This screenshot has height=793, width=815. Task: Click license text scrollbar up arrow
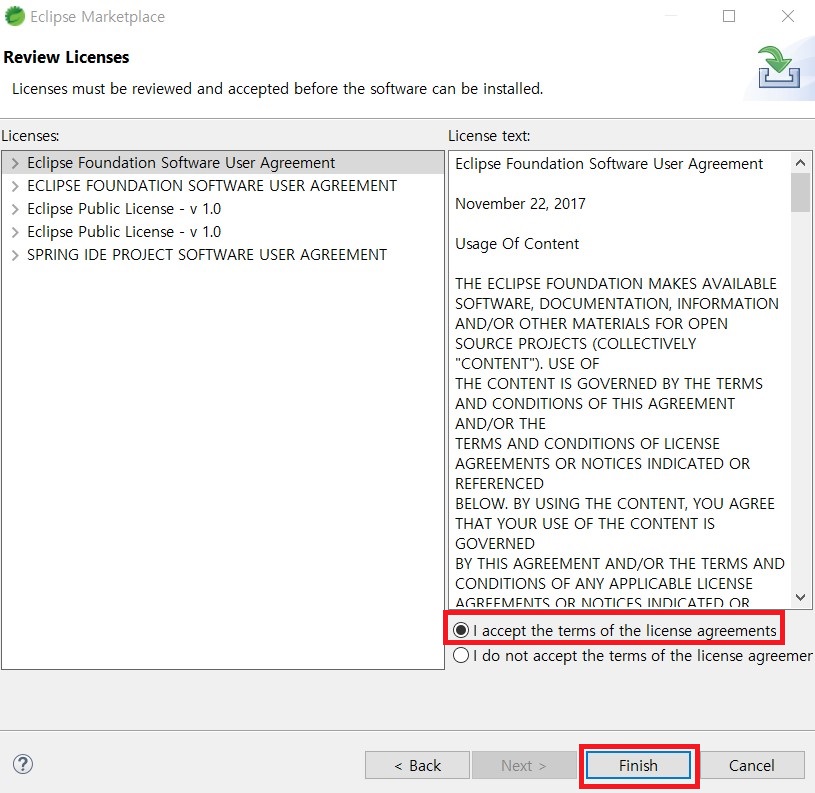click(x=800, y=163)
